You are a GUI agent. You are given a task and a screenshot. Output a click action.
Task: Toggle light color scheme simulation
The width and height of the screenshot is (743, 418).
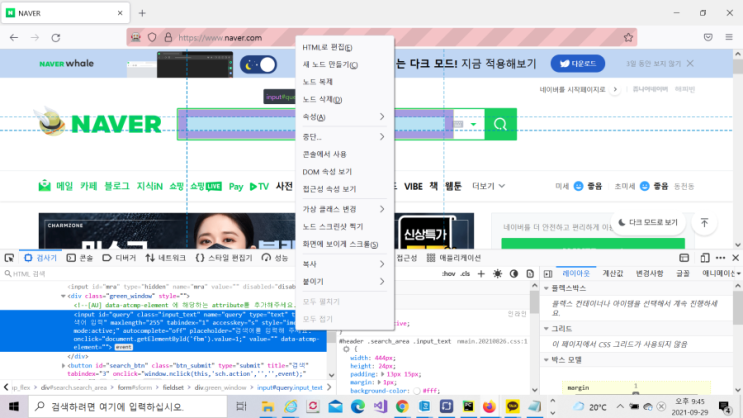(x=497, y=273)
